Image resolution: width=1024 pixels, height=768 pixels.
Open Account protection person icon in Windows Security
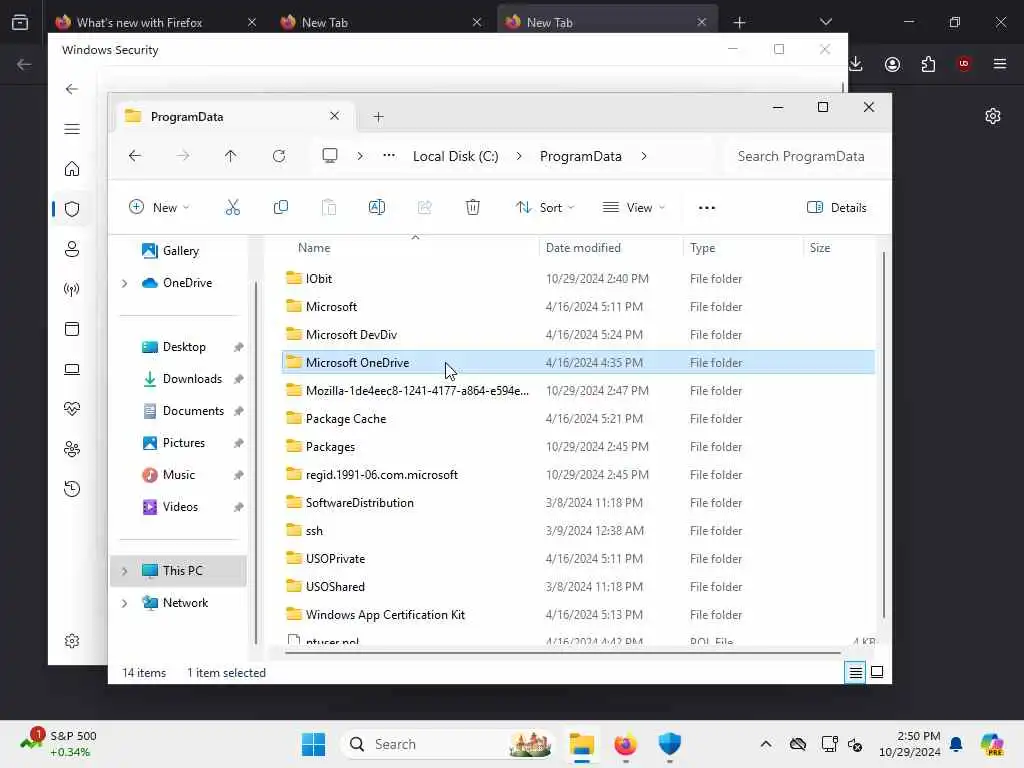tap(72, 249)
